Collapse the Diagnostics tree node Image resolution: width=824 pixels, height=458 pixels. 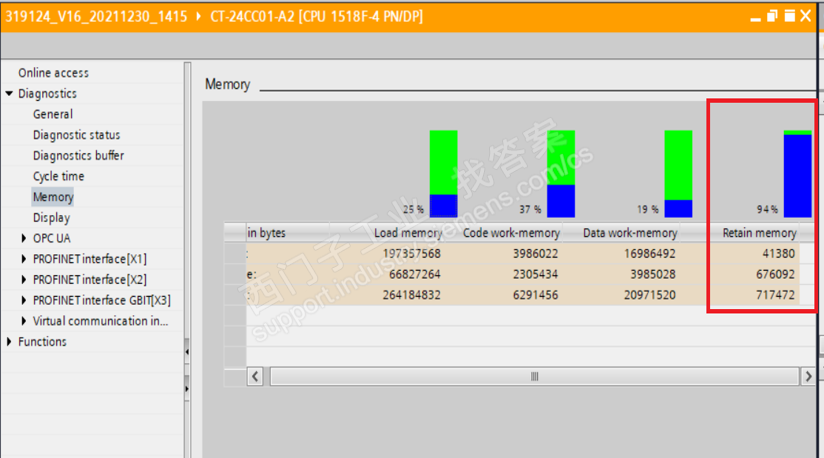tap(9, 93)
